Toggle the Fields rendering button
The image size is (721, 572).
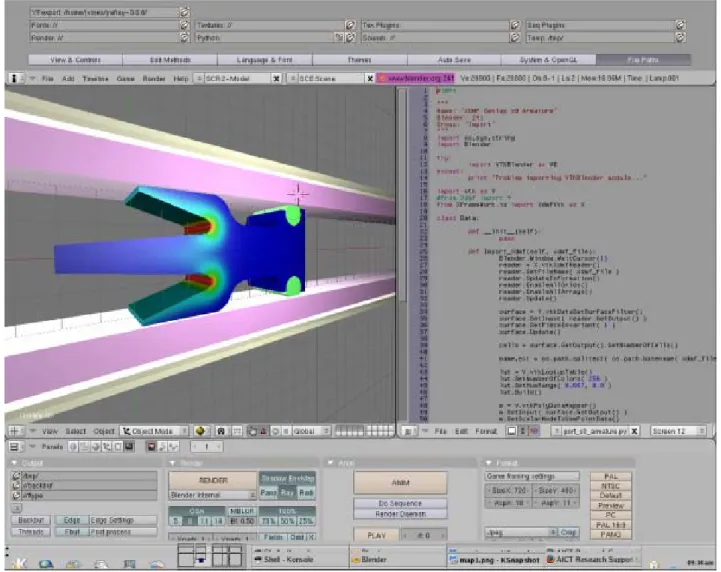(273, 537)
